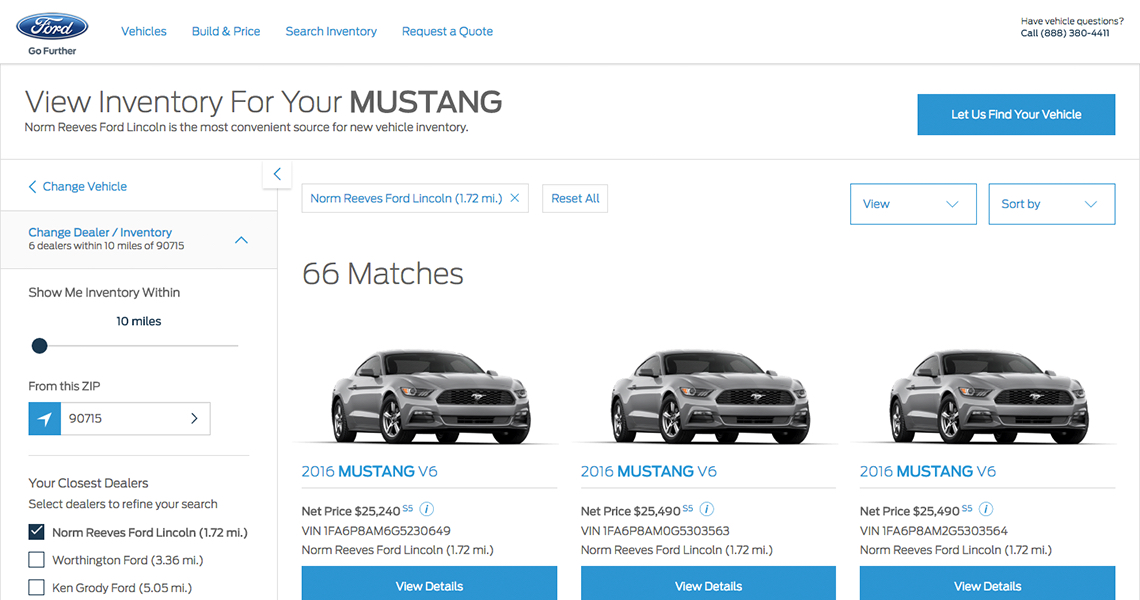
Task: Check the Worthington Ford dealer box
Action: 37,560
